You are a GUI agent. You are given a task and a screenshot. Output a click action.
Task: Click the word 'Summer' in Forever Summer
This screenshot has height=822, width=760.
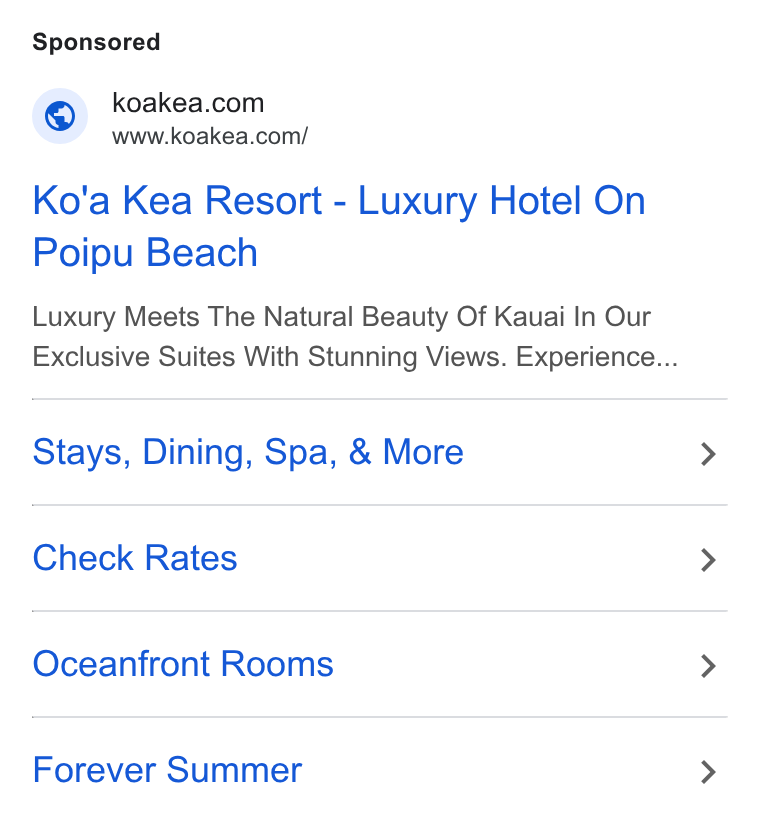click(x=234, y=770)
